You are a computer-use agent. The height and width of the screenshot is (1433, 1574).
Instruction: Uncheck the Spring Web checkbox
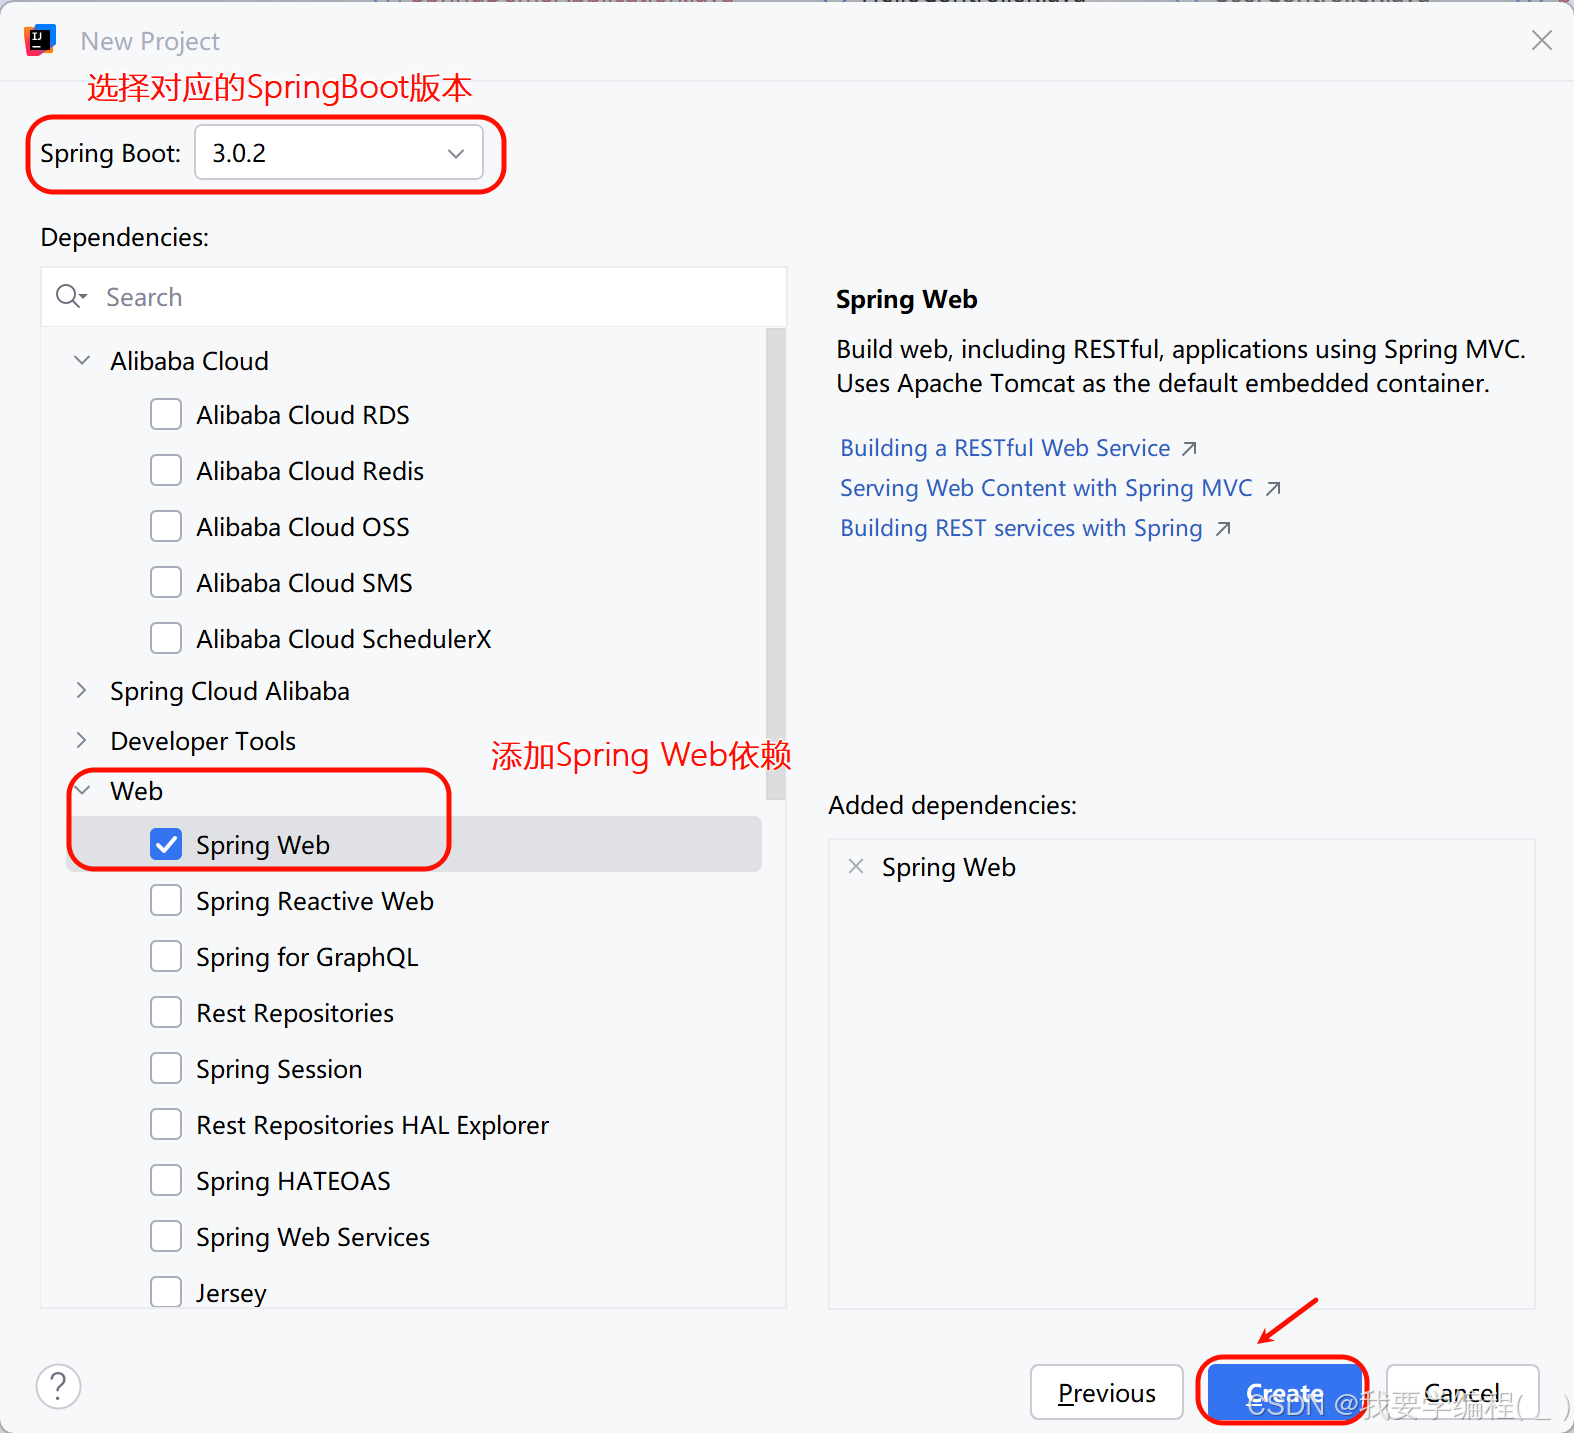click(166, 844)
